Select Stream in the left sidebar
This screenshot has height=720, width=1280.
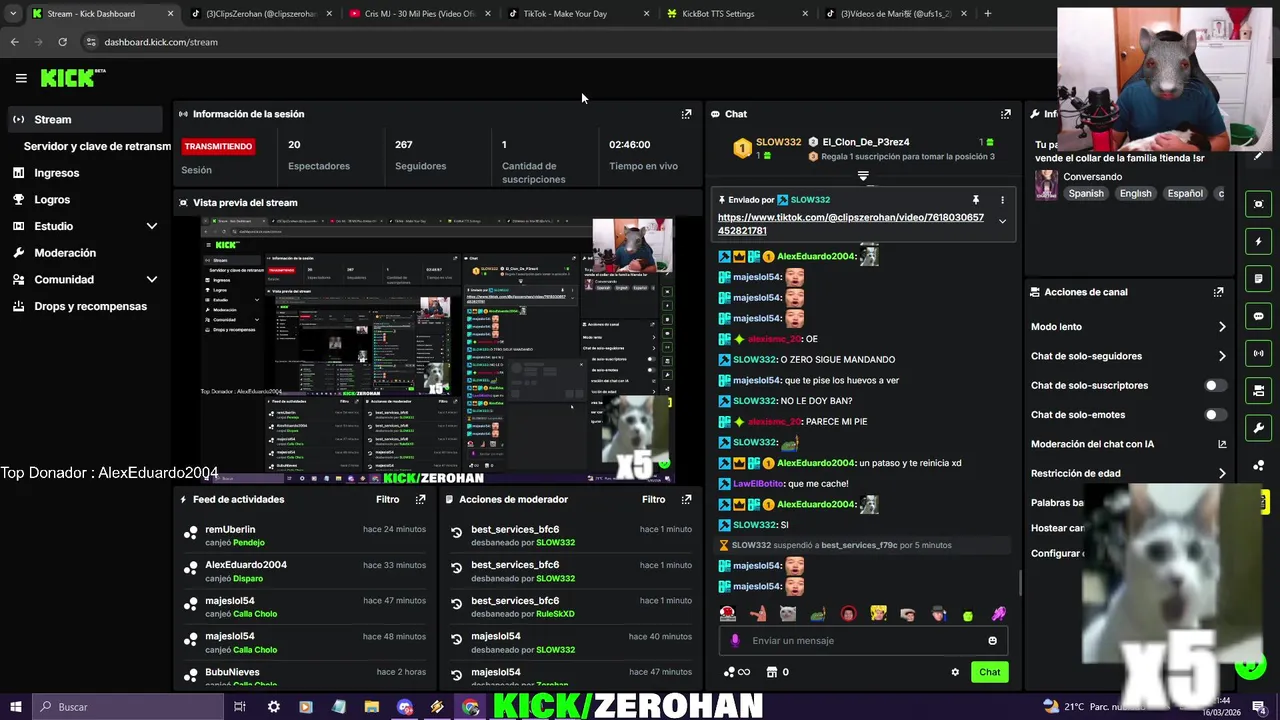click(84, 119)
